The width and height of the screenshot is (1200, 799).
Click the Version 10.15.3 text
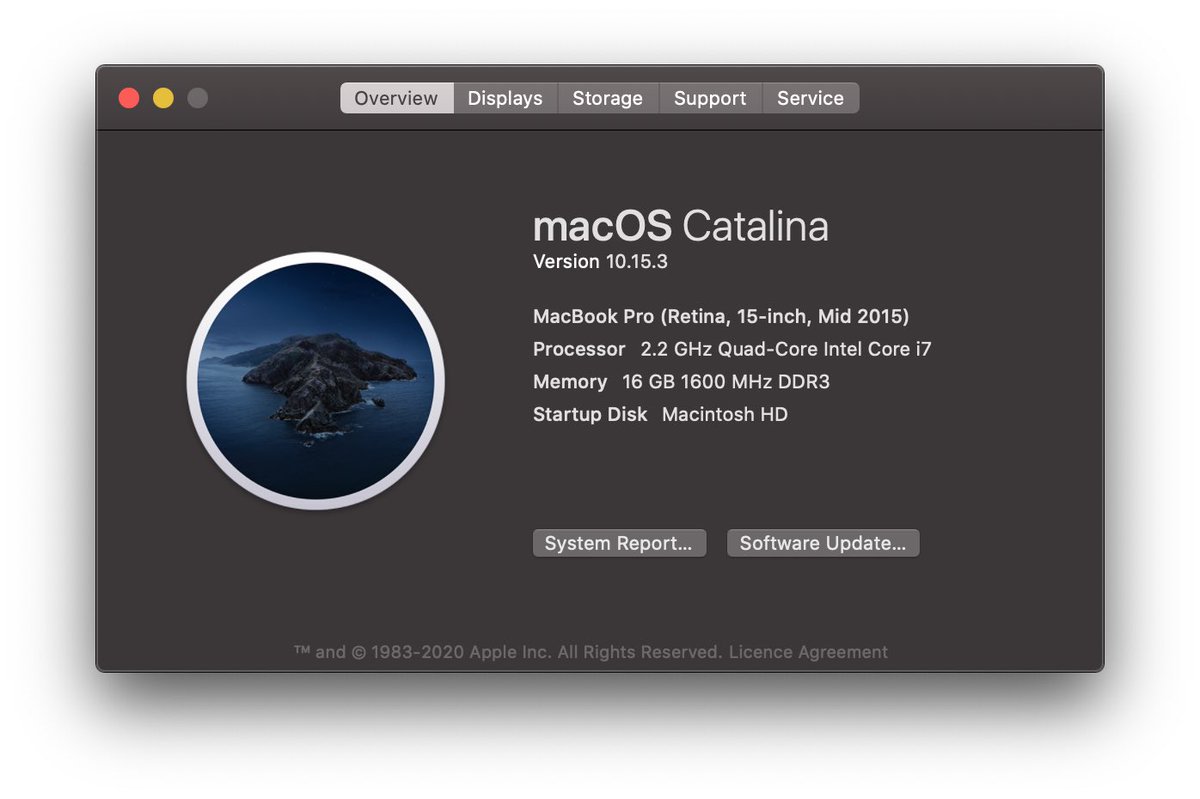pyautogui.click(x=600, y=262)
